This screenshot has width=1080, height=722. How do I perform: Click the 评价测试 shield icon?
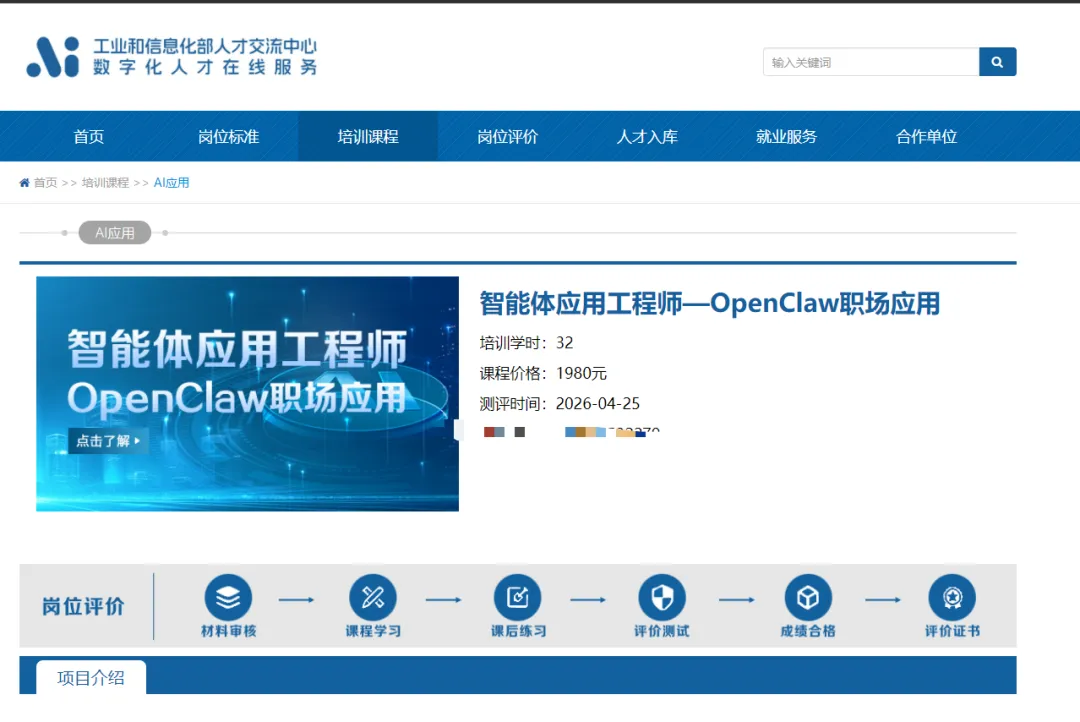[662, 597]
